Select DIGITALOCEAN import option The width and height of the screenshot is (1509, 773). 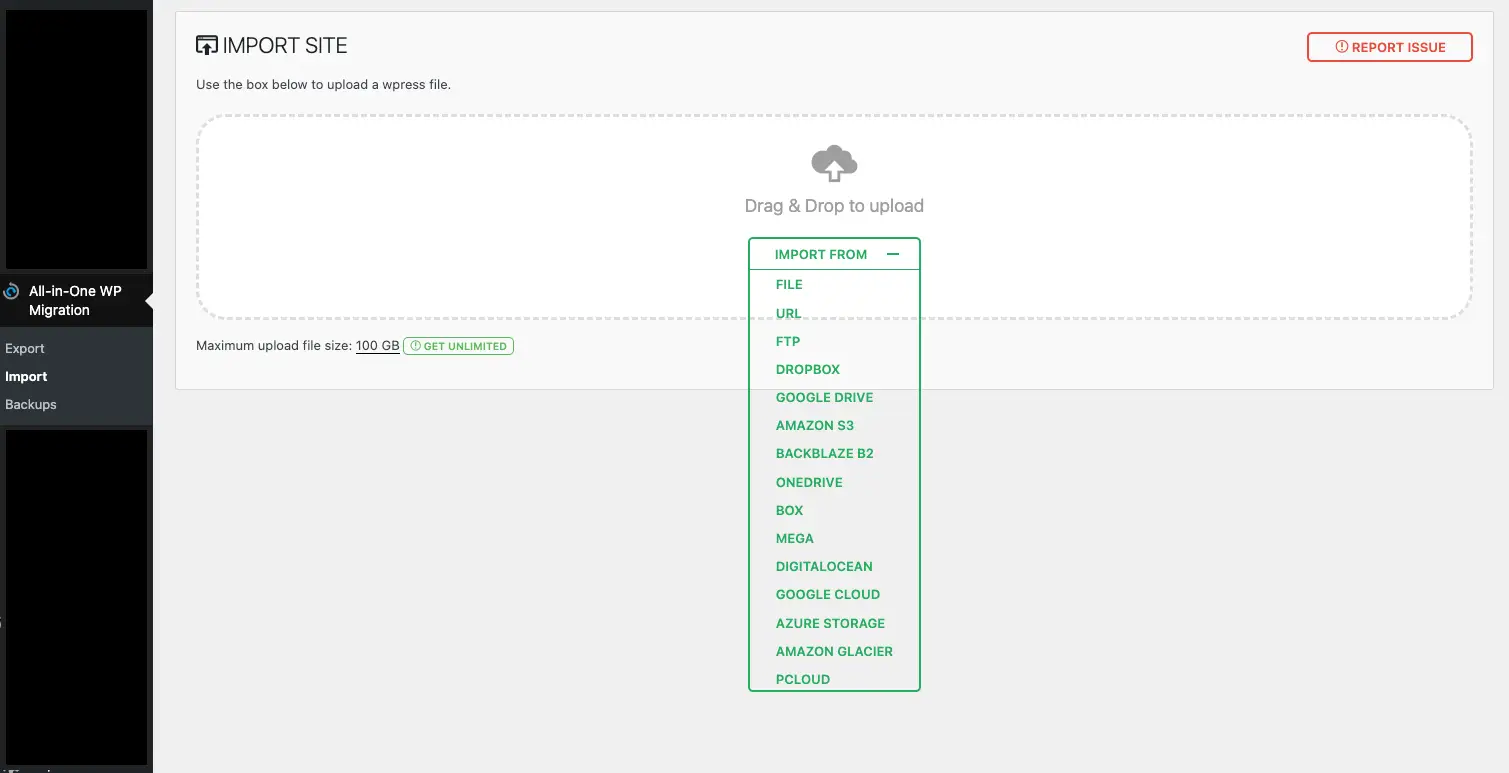(x=824, y=566)
